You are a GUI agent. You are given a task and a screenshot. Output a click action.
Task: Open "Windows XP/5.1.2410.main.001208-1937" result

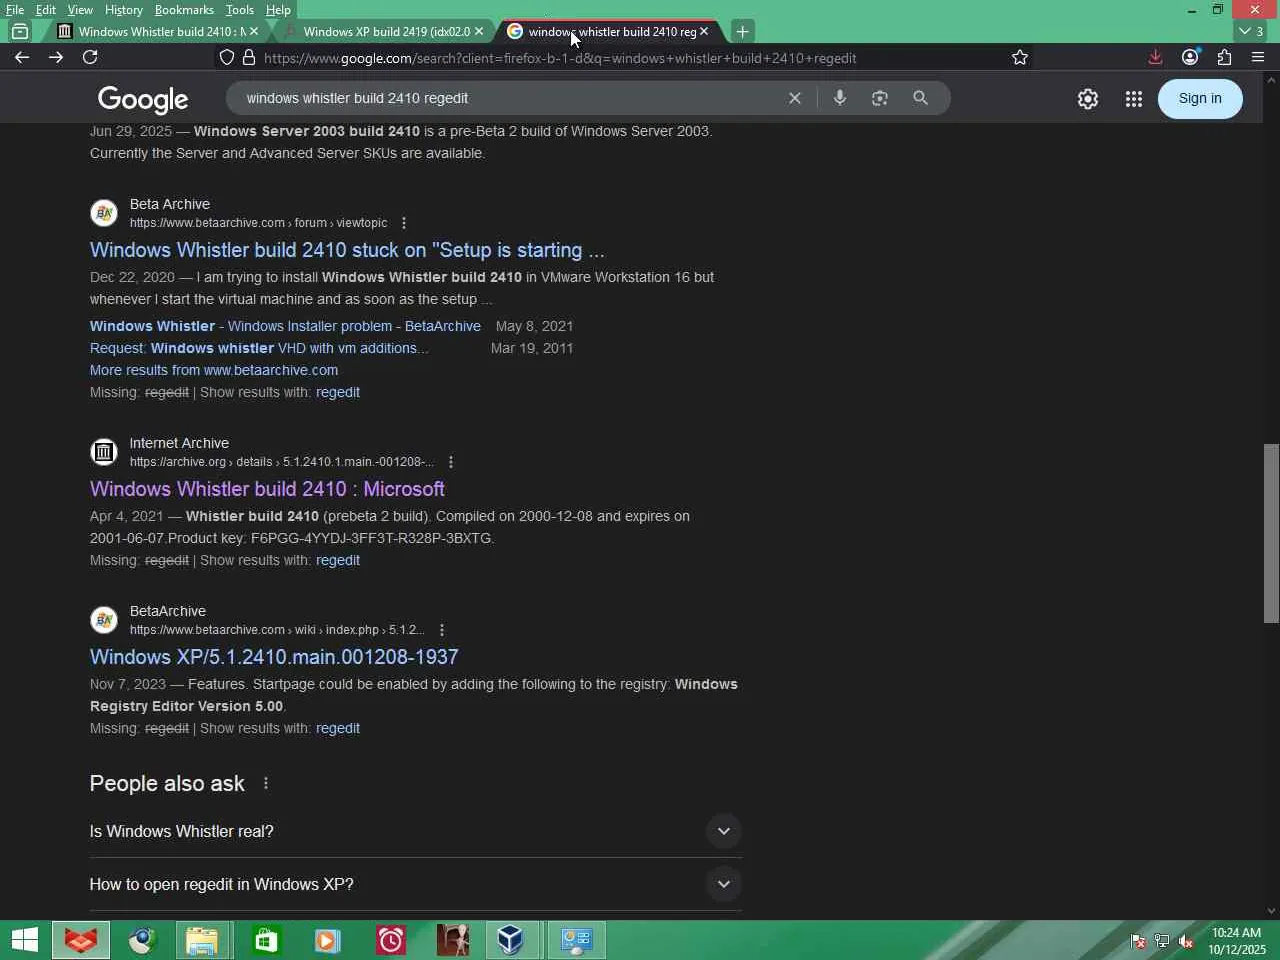pyautogui.click(x=274, y=657)
